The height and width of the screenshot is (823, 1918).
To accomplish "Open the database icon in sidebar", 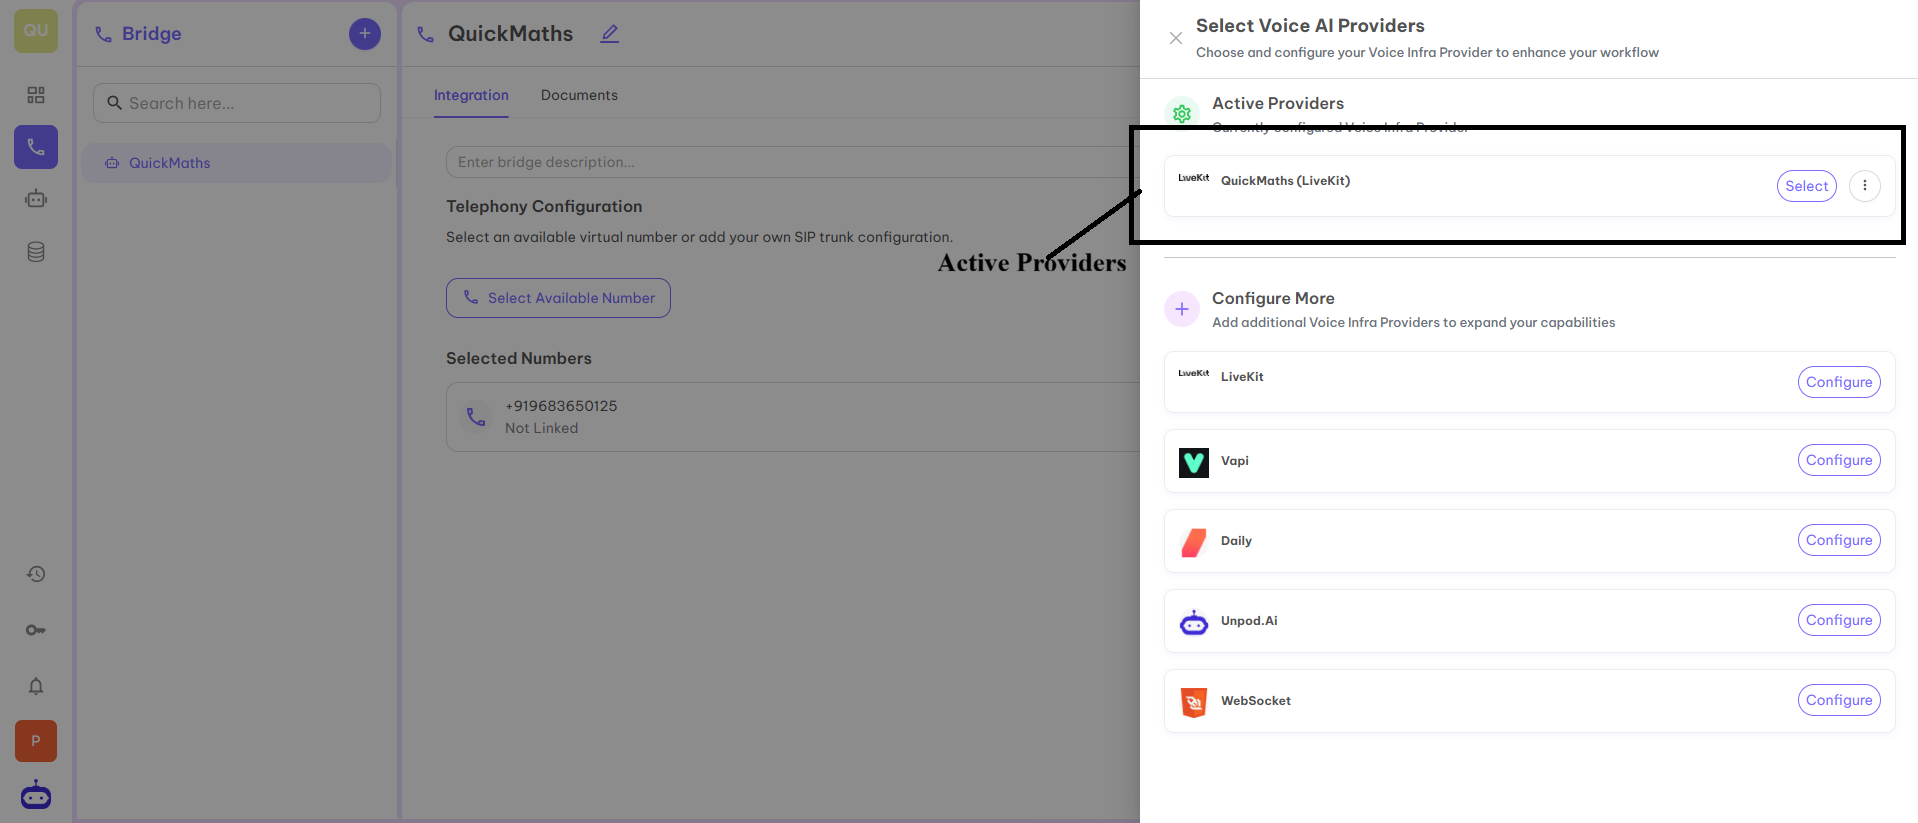I will [36, 252].
